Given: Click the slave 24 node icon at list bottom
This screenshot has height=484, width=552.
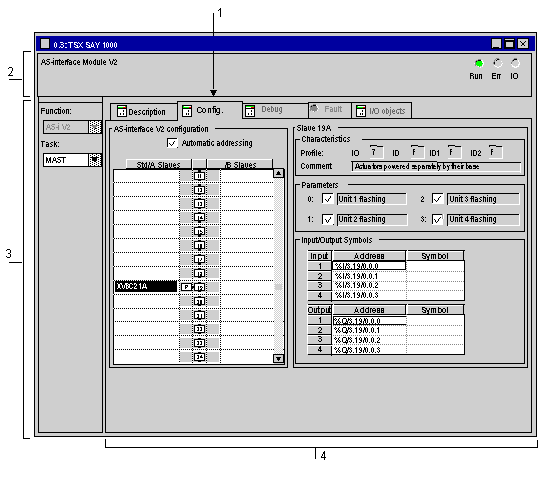Looking at the screenshot, I should click(200, 357).
